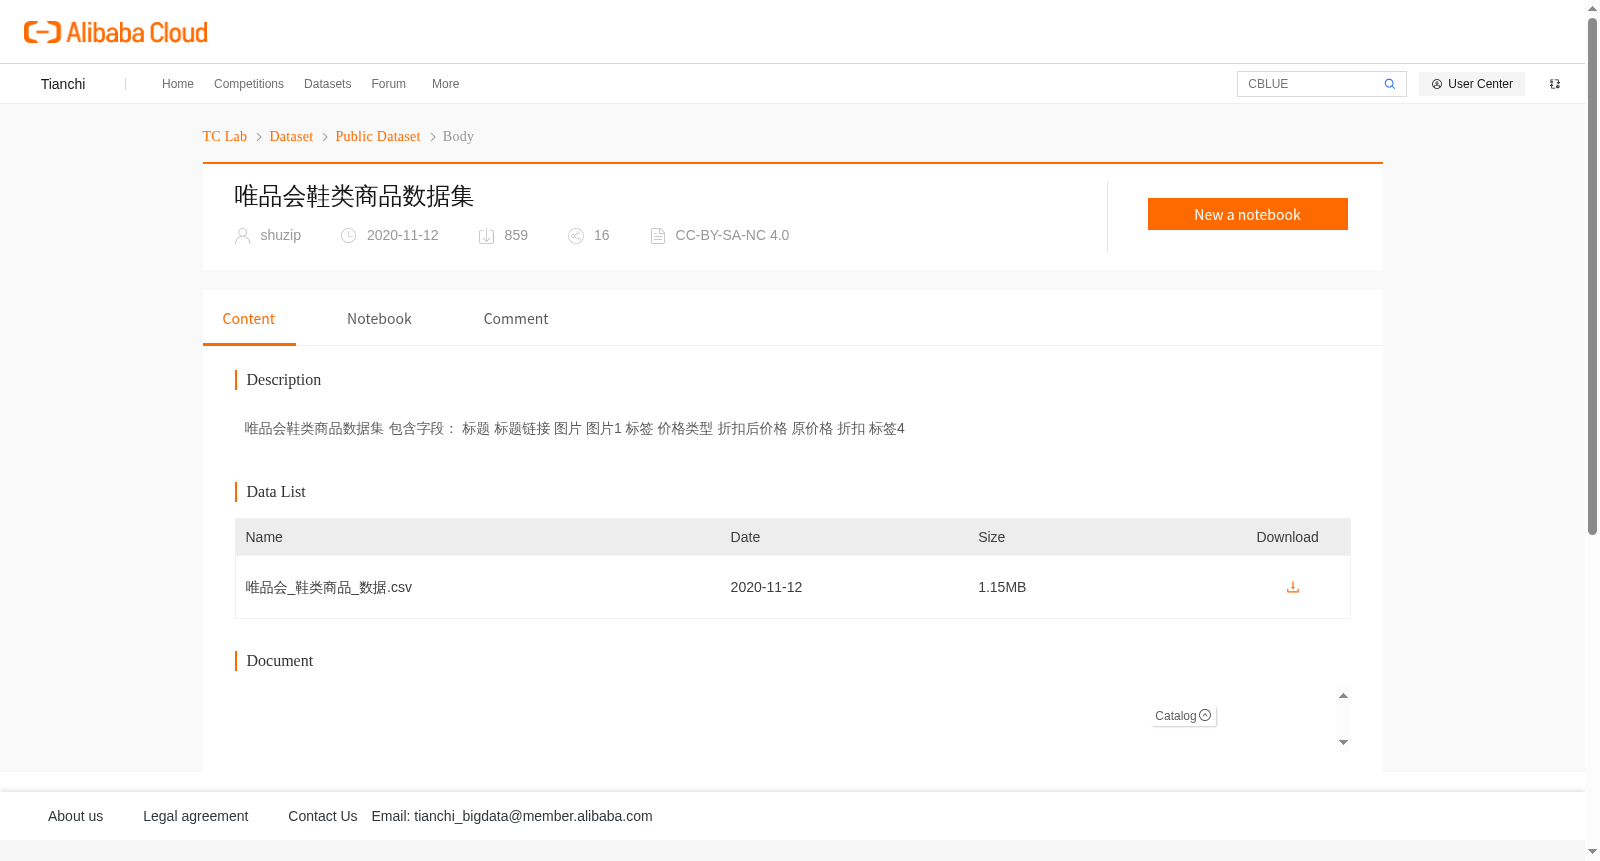The image size is (1600, 861).
Task: Click the dataset title 唯品会鞋类商品数据集
Action: pyautogui.click(x=354, y=196)
